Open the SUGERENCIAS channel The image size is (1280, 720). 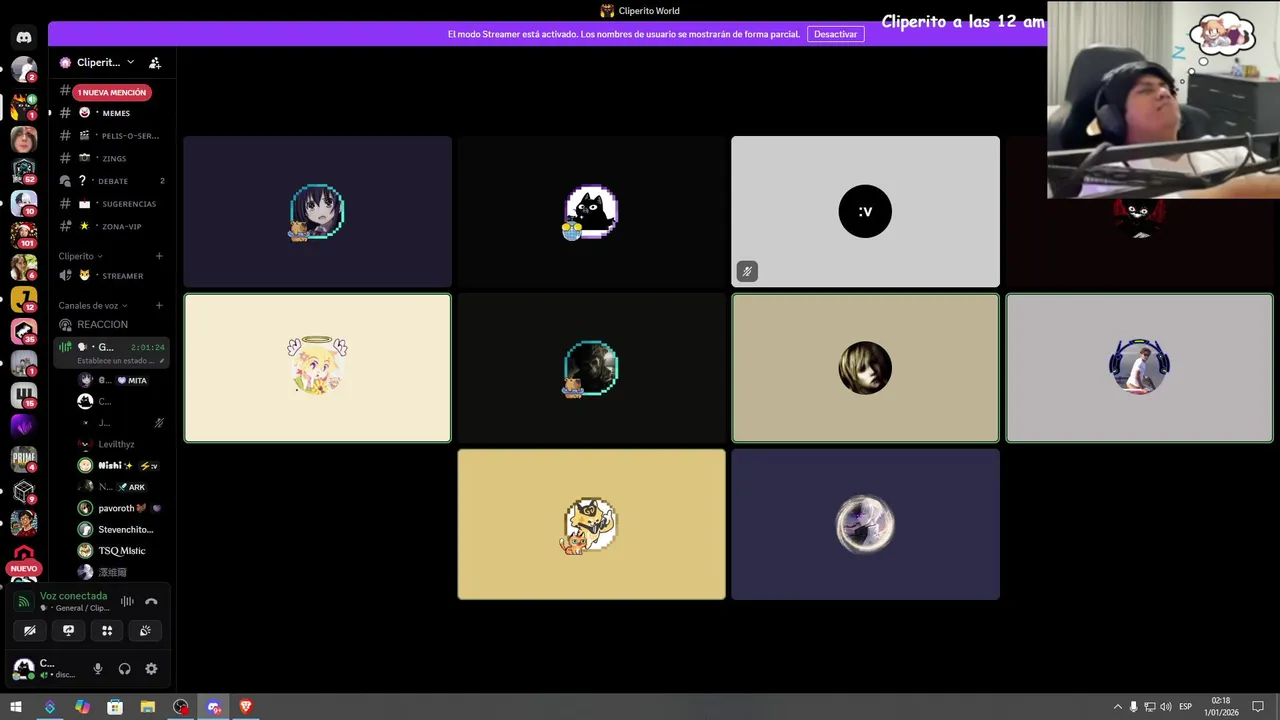tap(112, 204)
